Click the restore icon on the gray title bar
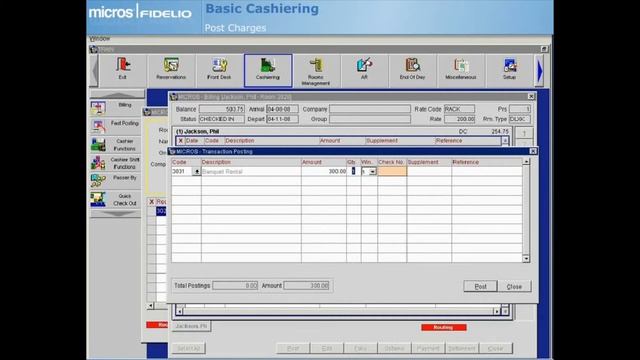This screenshot has height=360, width=640. 544,49
